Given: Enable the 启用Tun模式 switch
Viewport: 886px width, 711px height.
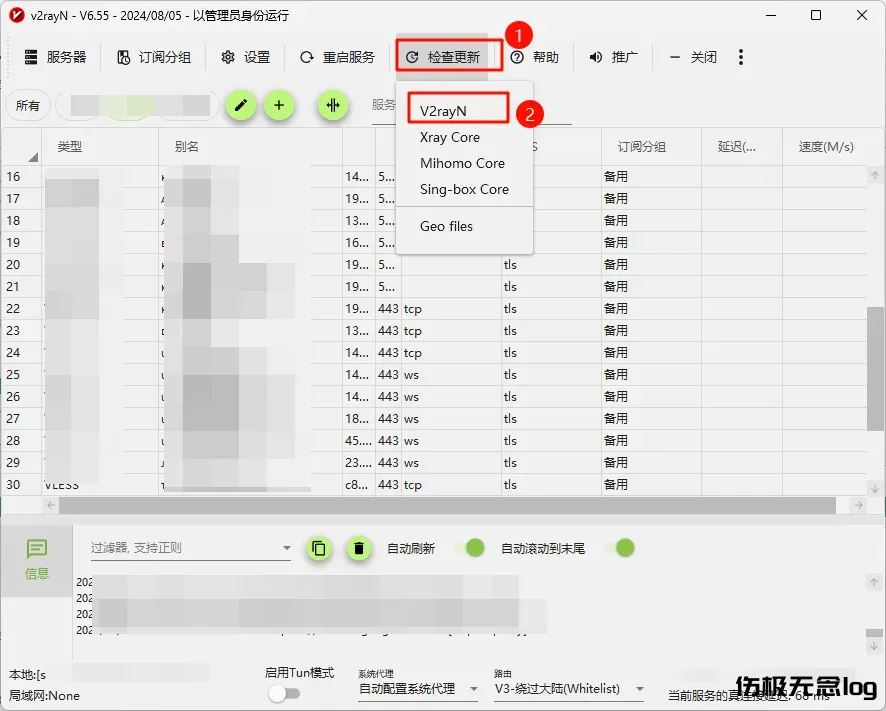Looking at the screenshot, I should [x=284, y=693].
